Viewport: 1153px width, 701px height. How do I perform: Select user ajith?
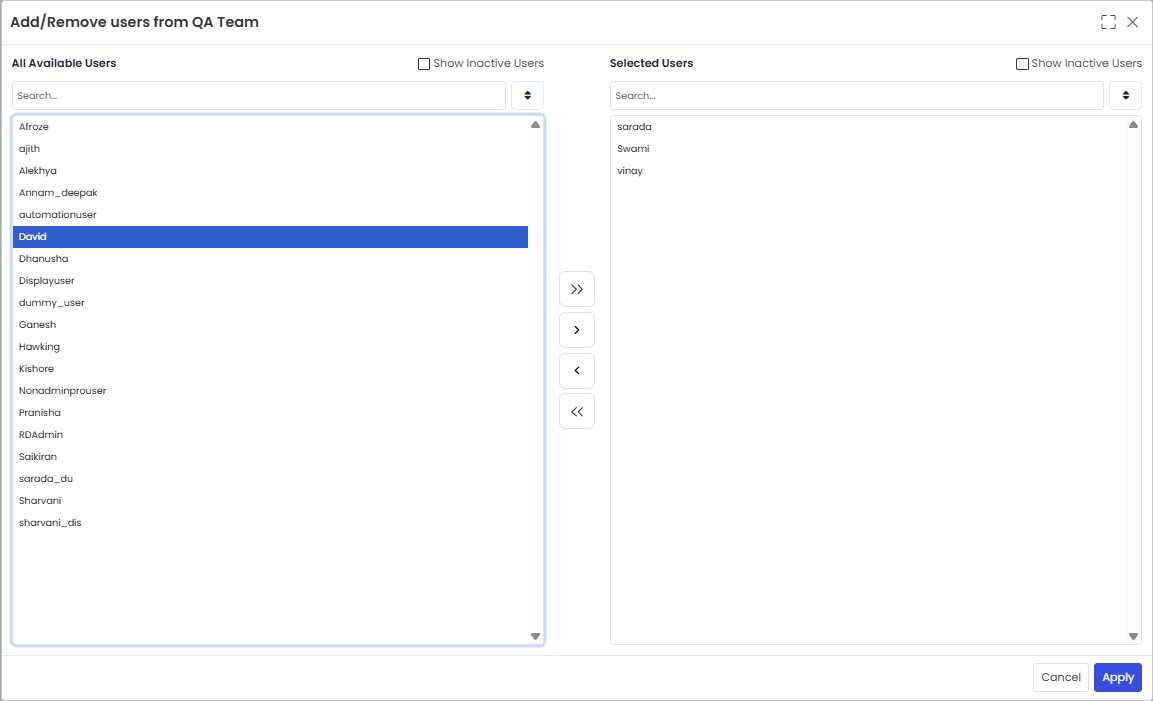[x=270, y=149]
